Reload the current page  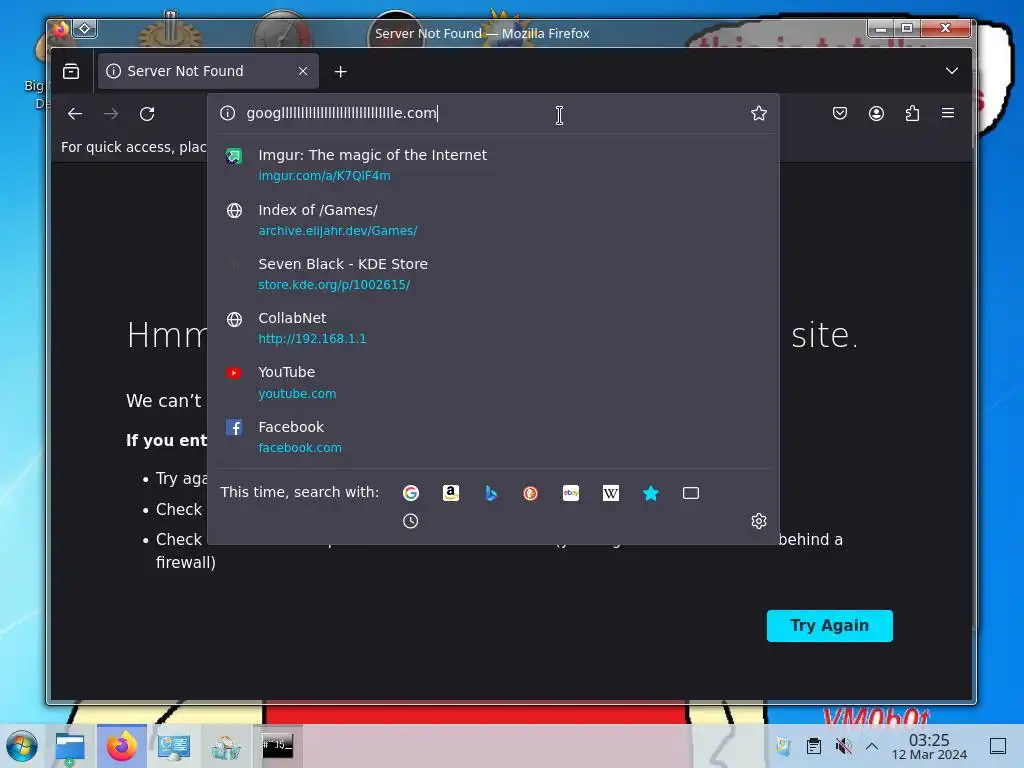tap(147, 114)
